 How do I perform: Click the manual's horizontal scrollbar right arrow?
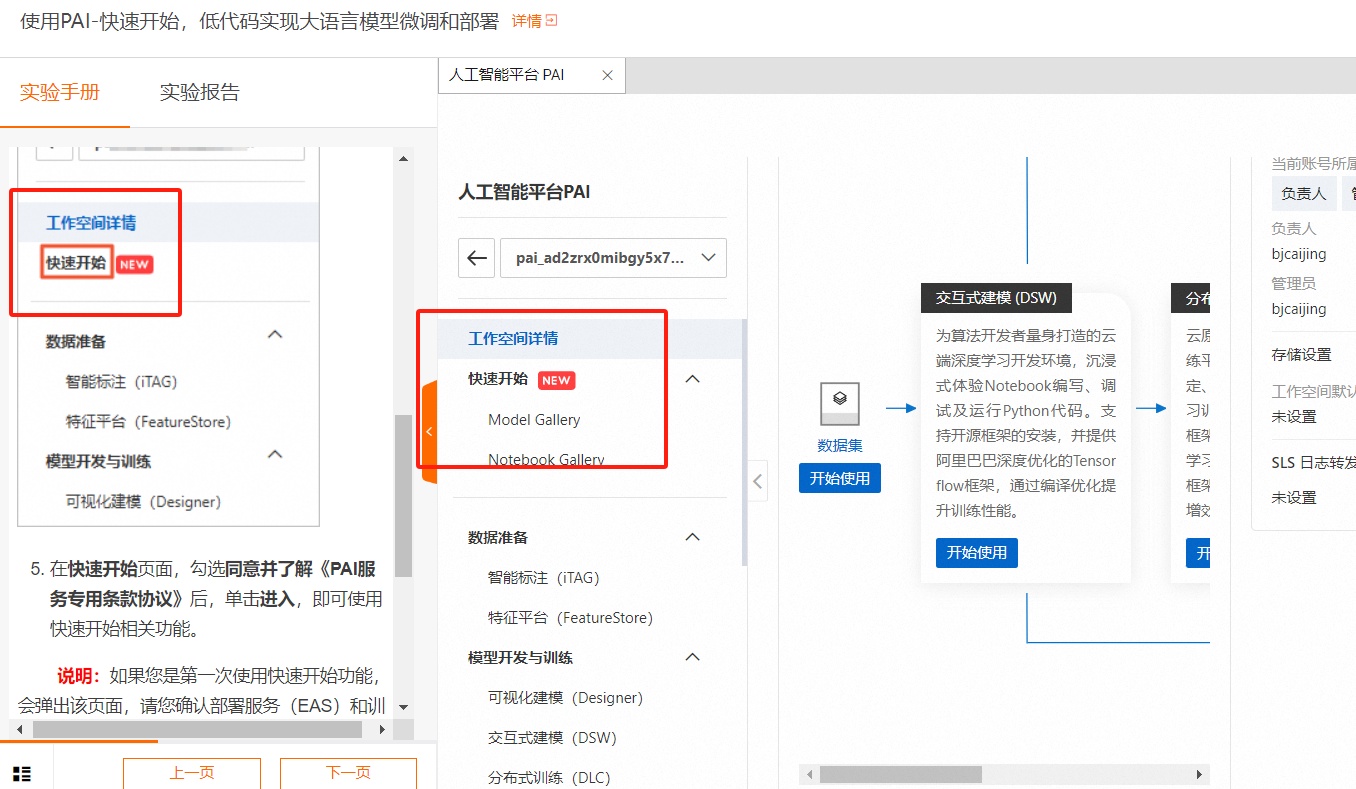pos(381,730)
